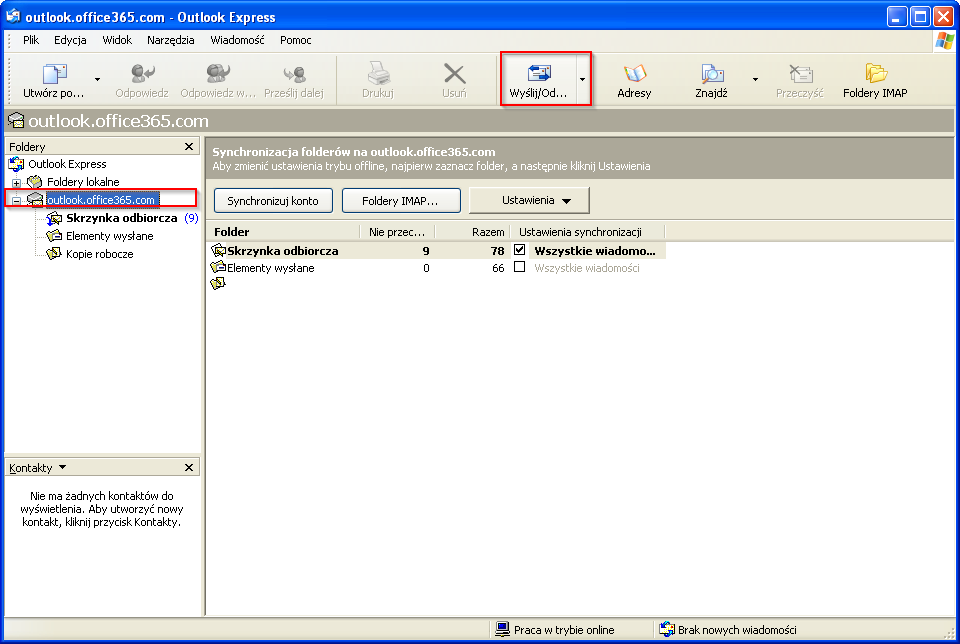Click unread count (9) beside Skrzynka odbiorcza
Viewport: 960px width, 644px height.
pos(191,218)
